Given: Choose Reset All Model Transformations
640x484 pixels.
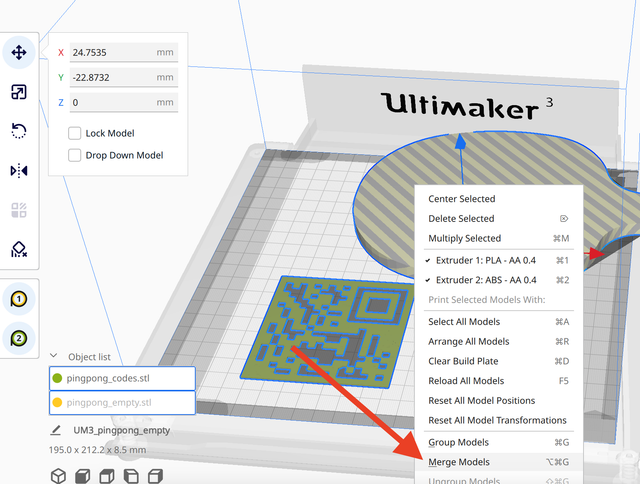Looking at the screenshot, I should (498, 420).
